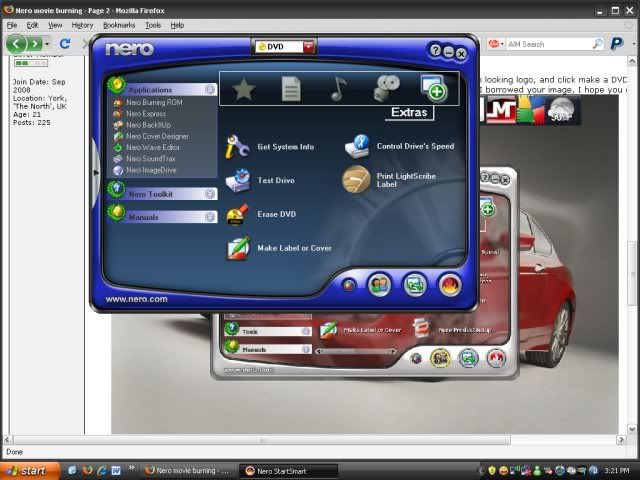
Task: Expand hidden system tray icons arrow
Action: (x=481, y=471)
